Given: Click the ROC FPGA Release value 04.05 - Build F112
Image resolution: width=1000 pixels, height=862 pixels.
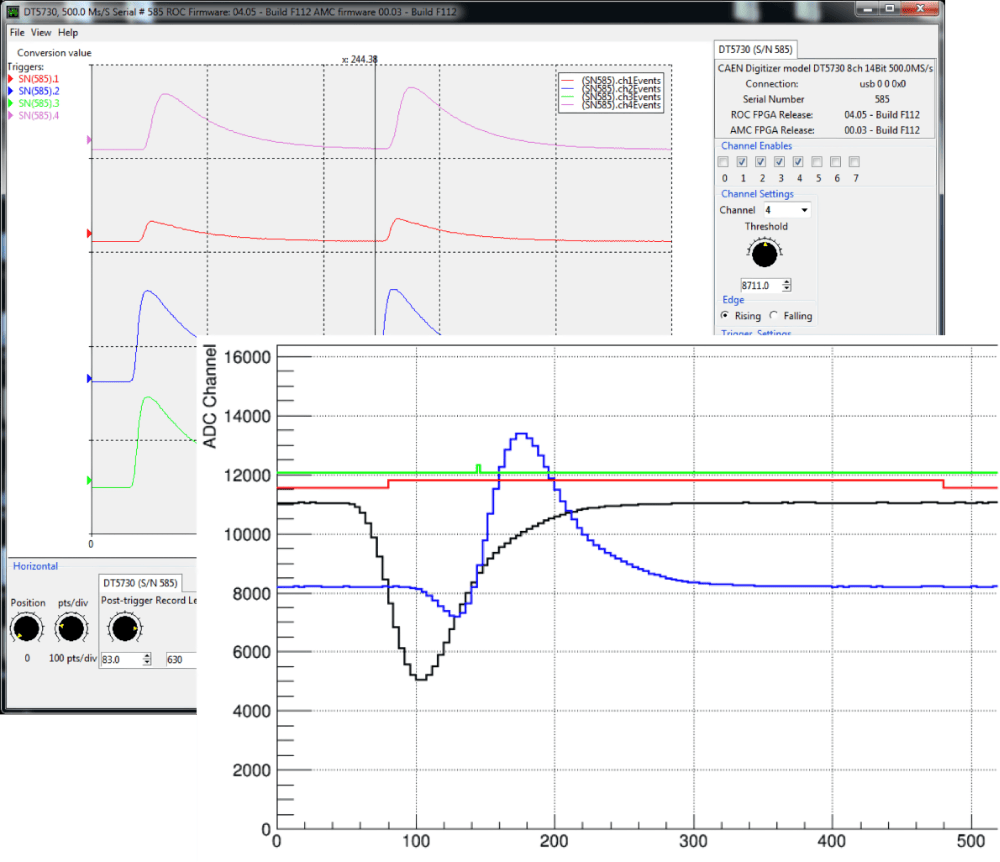Looking at the screenshot, I should (x=882, y=115).
